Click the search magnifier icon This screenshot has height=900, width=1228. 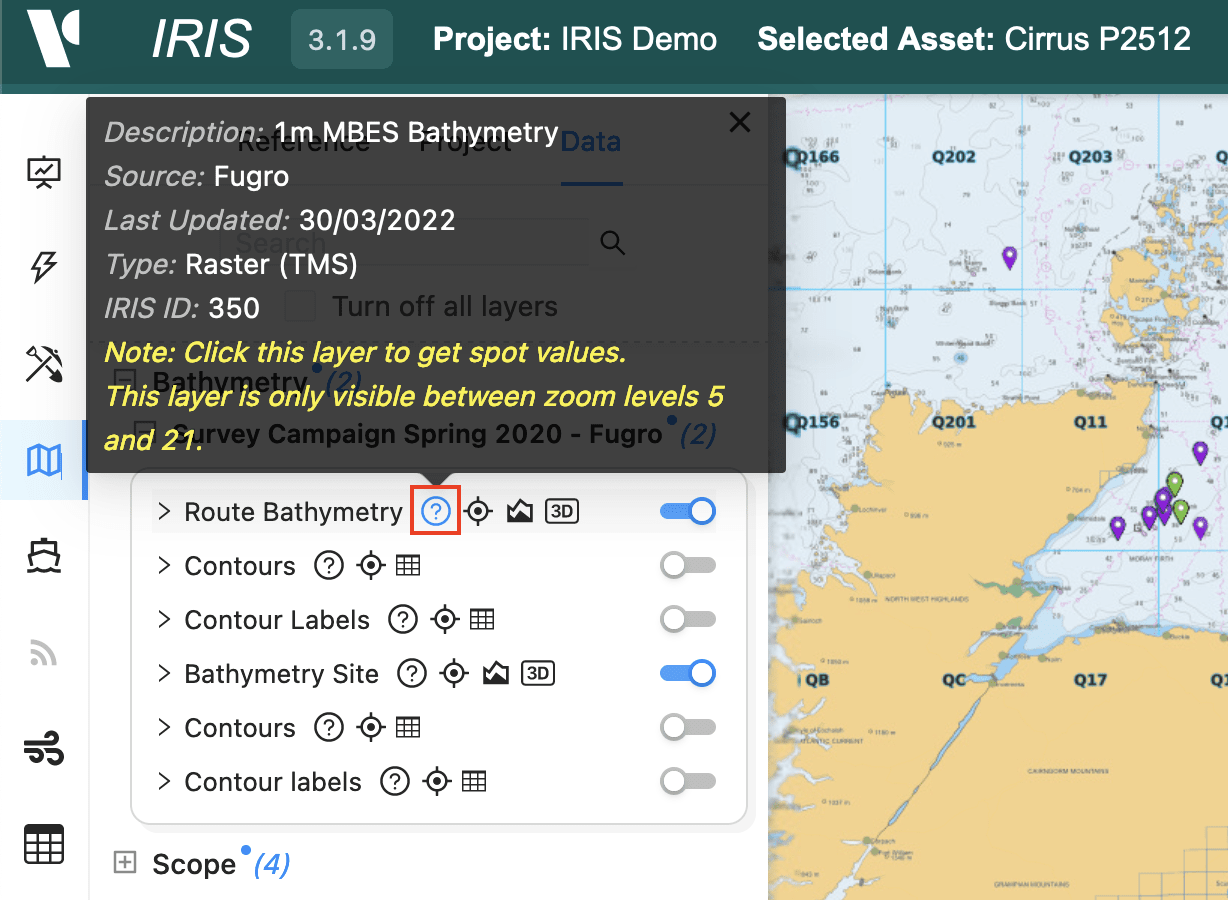click(x=612, y=243)
